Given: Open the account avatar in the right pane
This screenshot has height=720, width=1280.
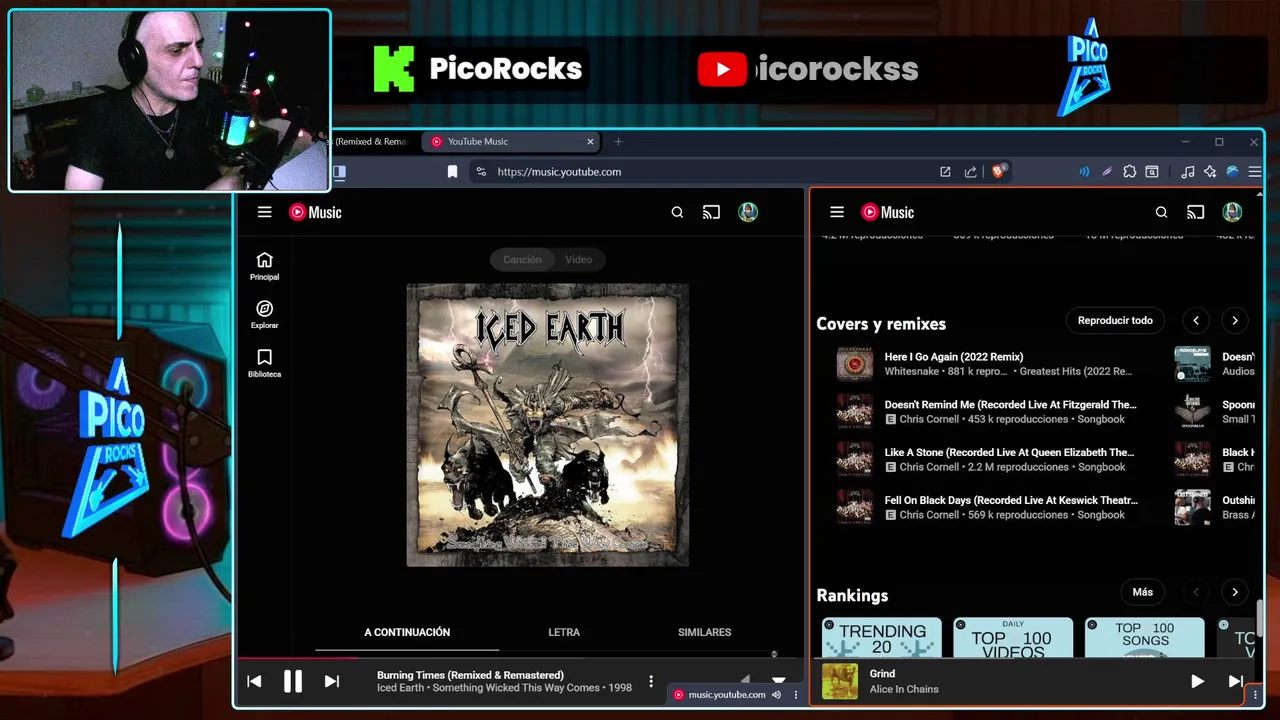Looking at the screenshot, I should tap(1232, 212).
